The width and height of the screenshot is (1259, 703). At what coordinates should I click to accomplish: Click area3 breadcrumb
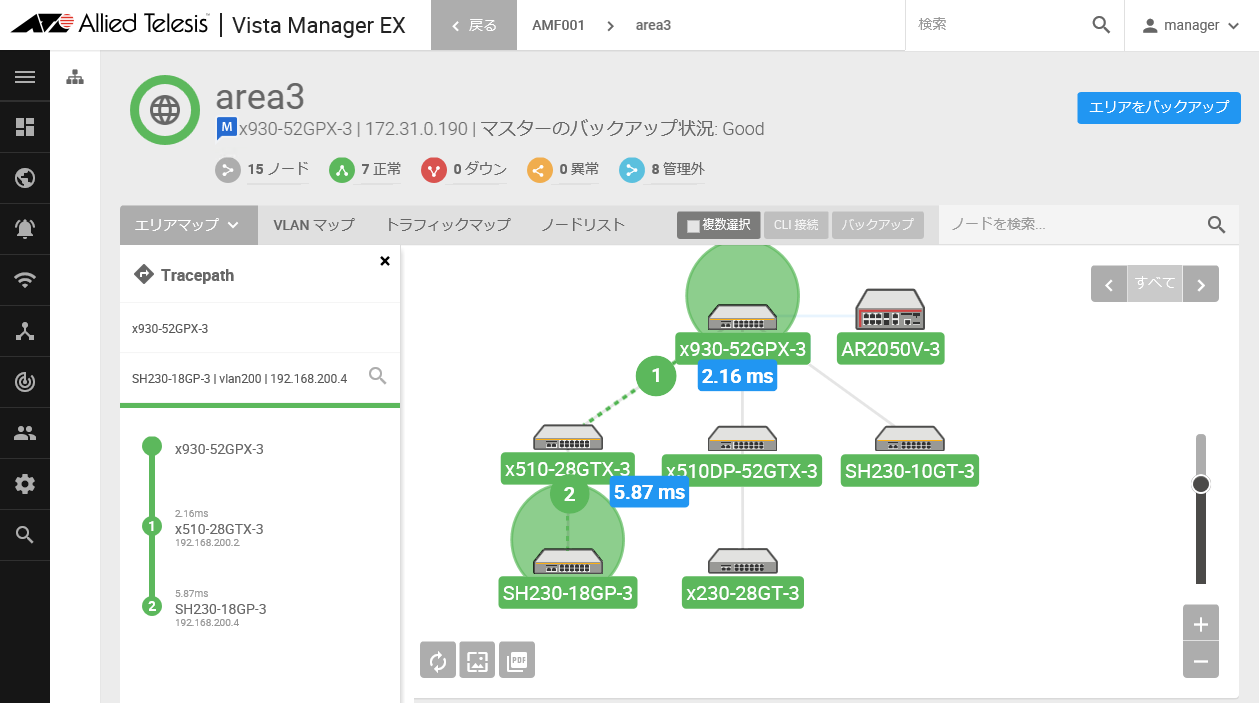(x=653, y=25)
